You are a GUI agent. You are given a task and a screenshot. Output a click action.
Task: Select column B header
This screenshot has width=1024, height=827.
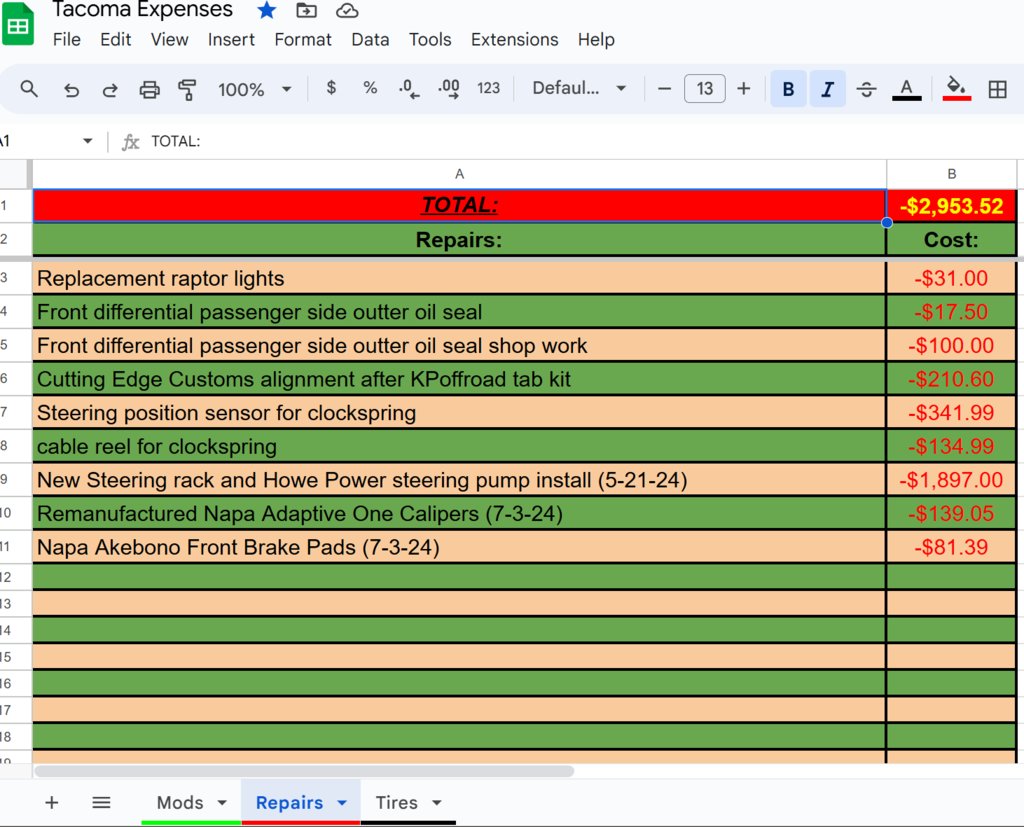point(952,174)
